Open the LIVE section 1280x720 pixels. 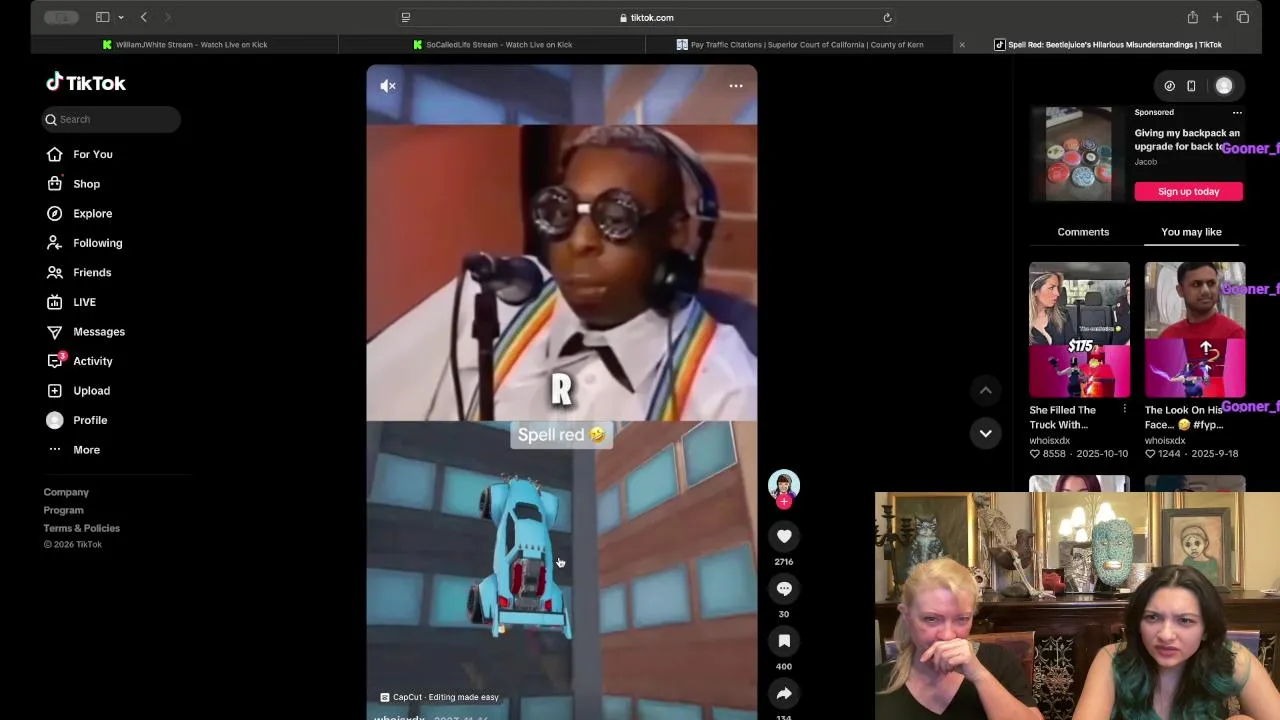point(71,302)
